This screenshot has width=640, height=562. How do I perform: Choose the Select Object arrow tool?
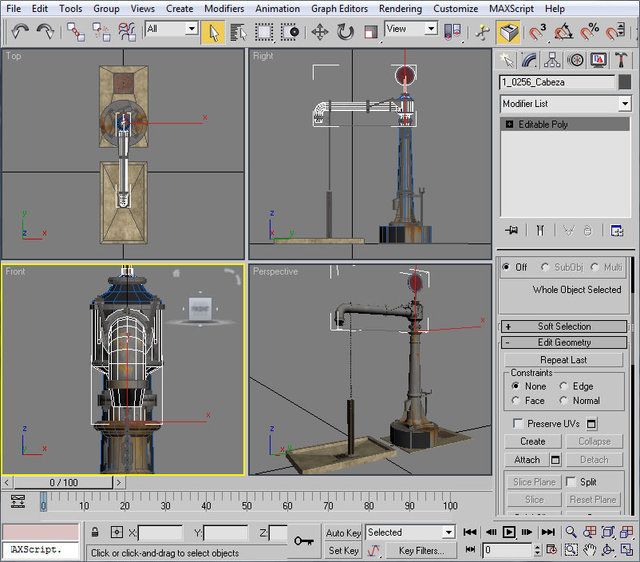click(x=213, y=32)
